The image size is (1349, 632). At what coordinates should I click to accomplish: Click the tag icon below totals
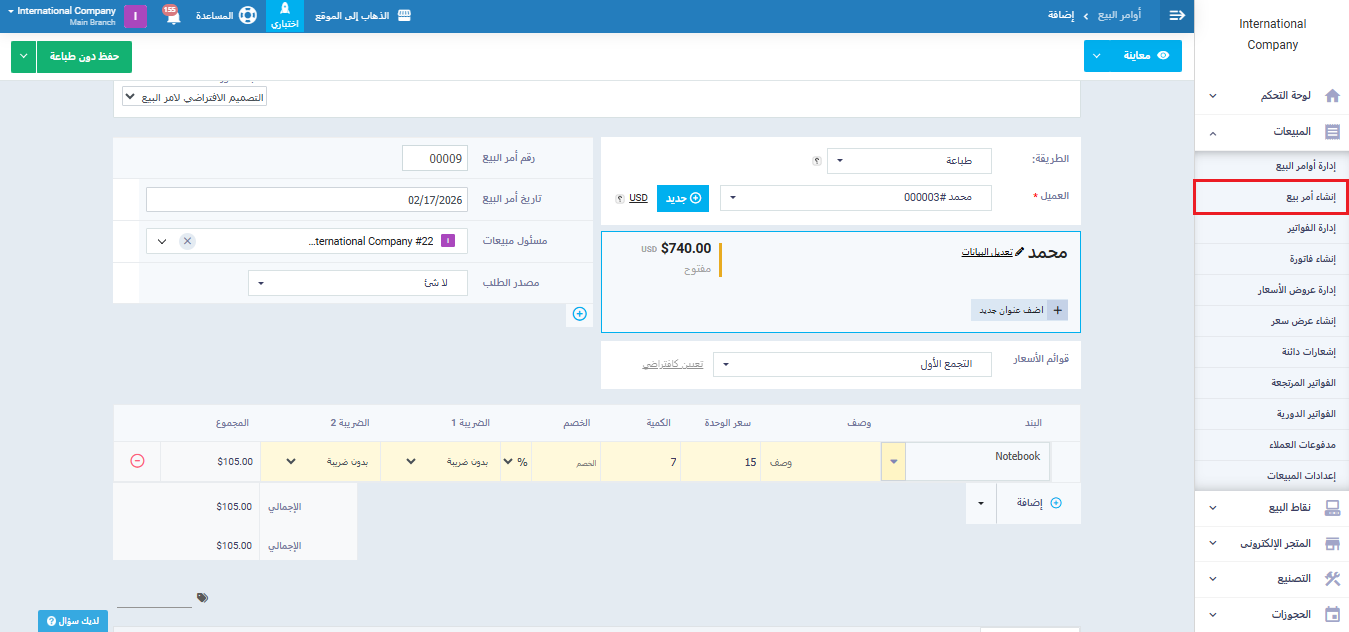pos(203,597)
